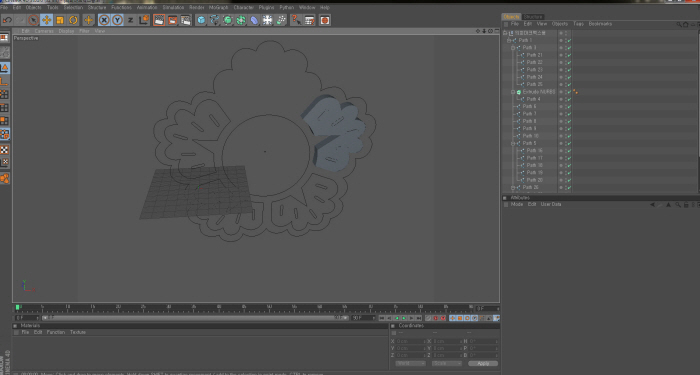
Task: Collapse the Path 1 tree node
Action: [508, 40]
